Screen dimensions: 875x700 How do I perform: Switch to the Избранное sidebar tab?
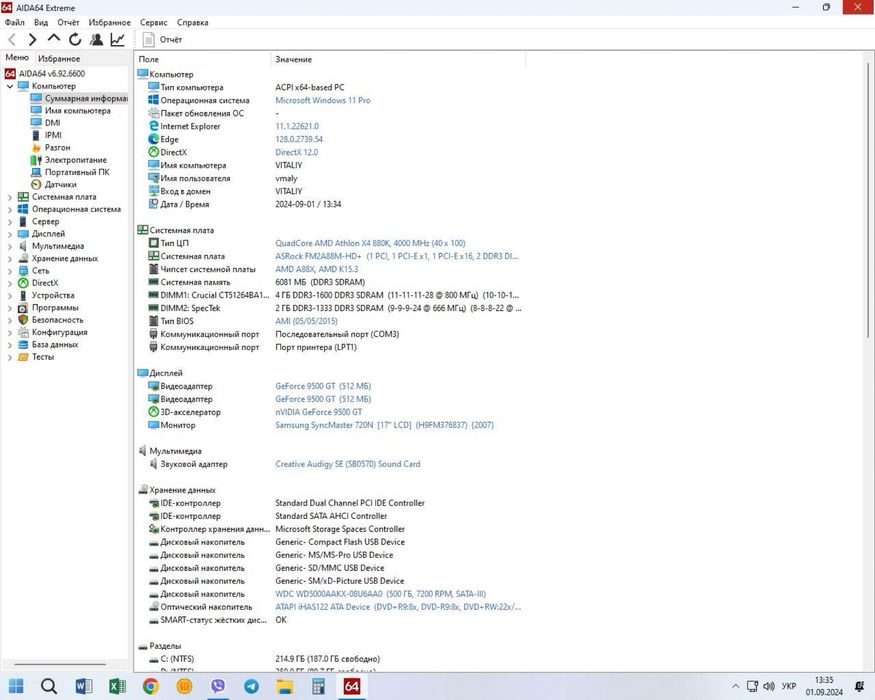pyautogui.click(x=59, y=58)
